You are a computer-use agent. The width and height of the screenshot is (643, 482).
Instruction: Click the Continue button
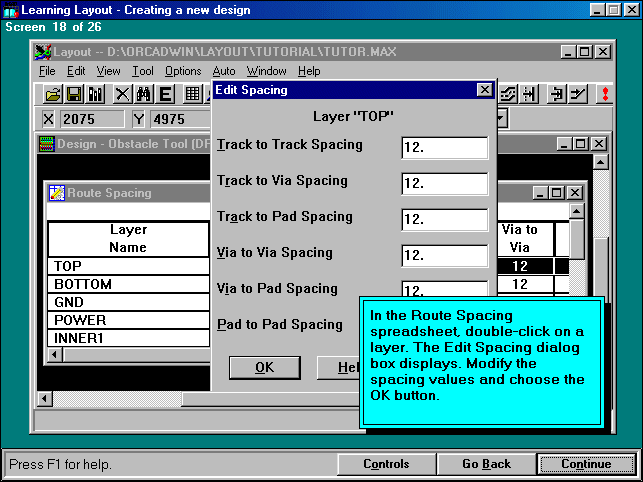pos(586,464)
